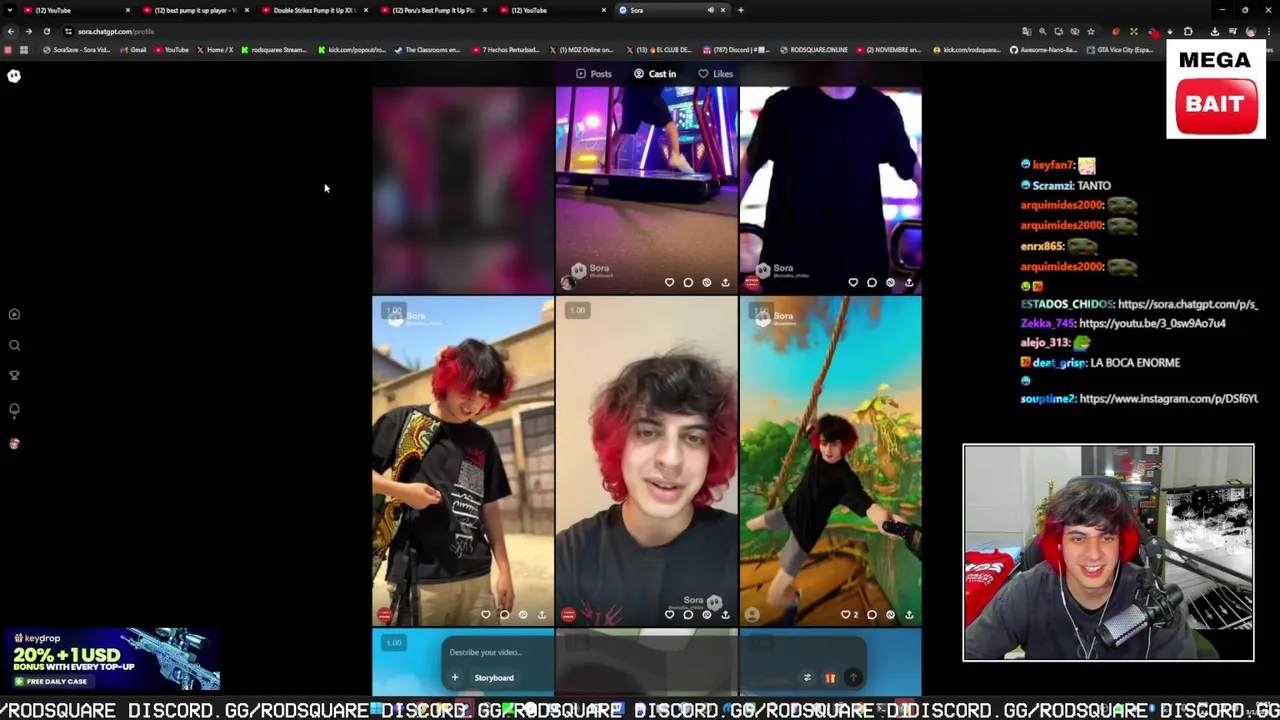Open the RODSQUARE.ONLINE bookmark
Screen dimensions: 1280x720
point(813,50)
